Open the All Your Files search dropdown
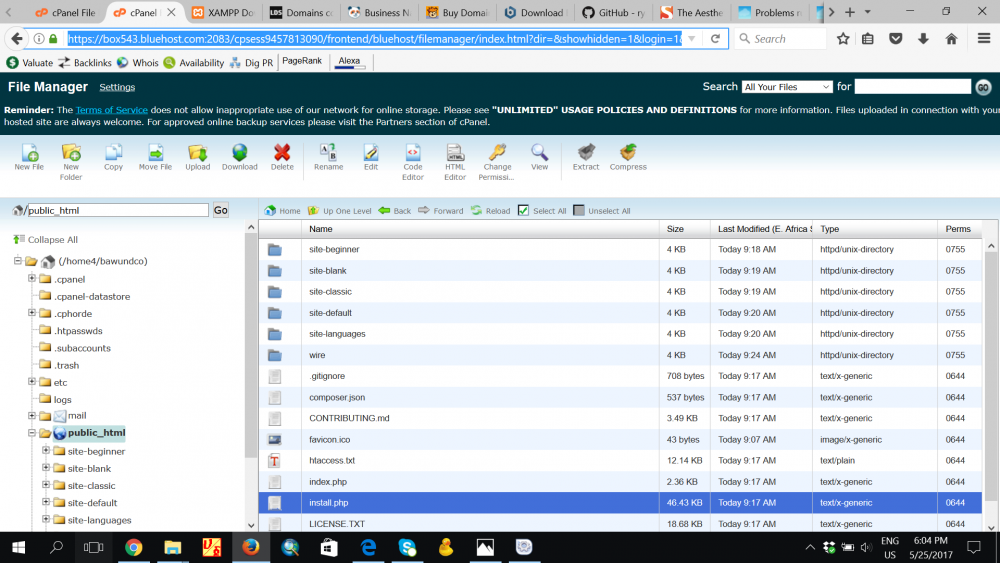1000x563 pixels. (787, 87)
